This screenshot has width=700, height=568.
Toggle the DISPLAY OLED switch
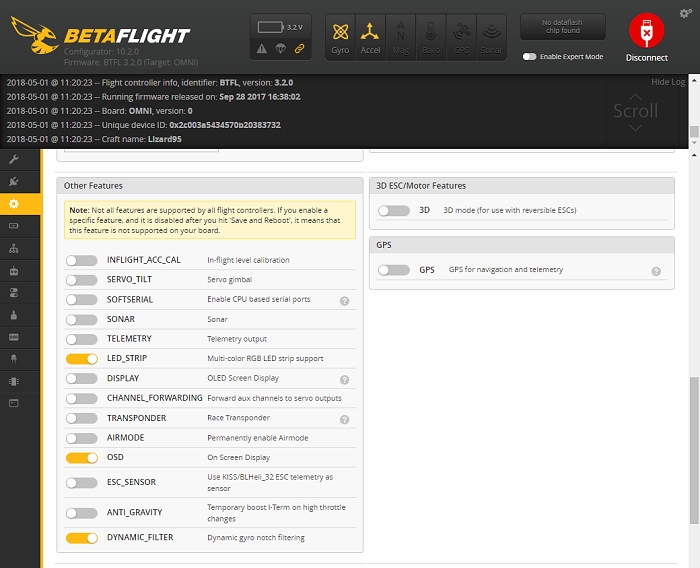pyautogui.click(x=81, y=379)
